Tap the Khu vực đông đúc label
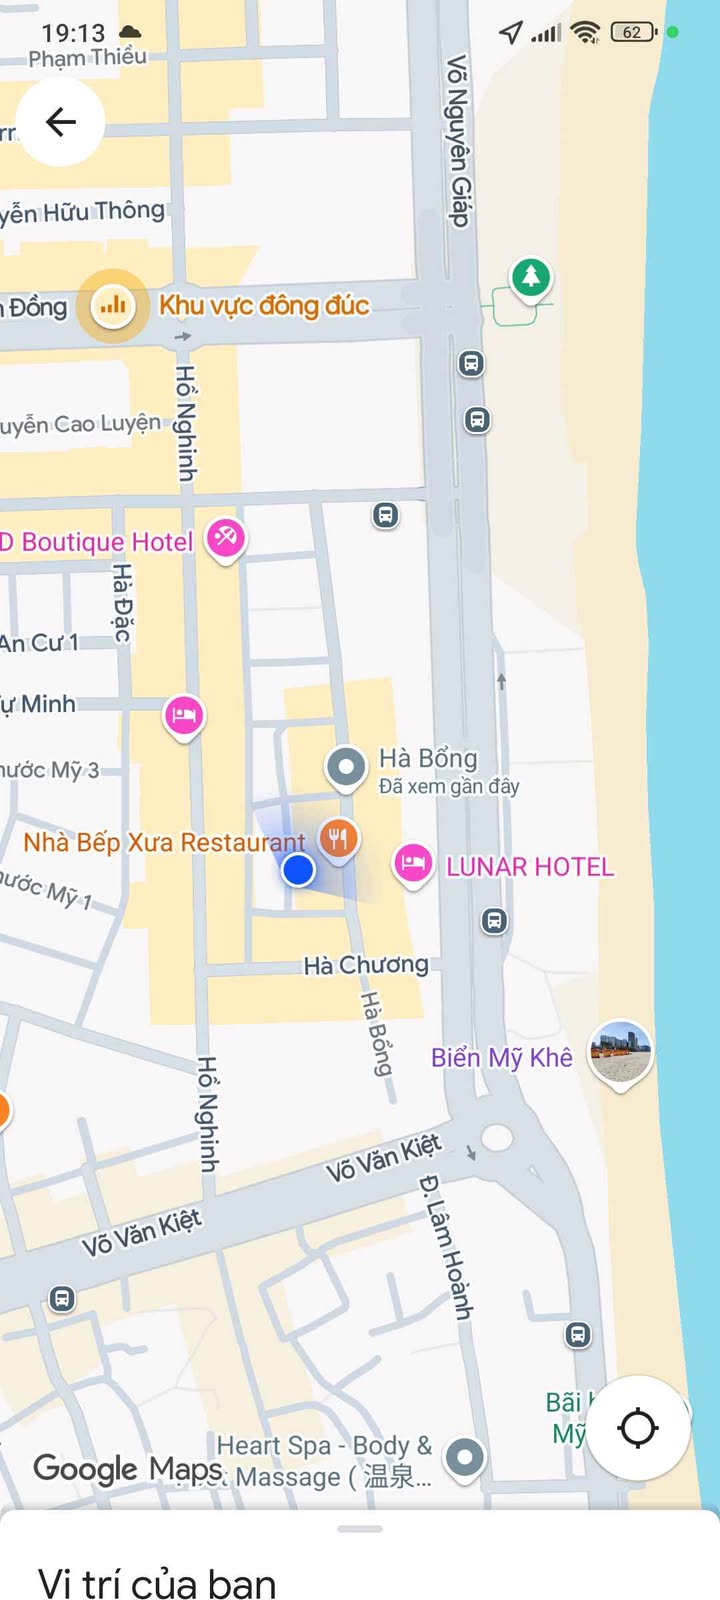 pos(264,305)
